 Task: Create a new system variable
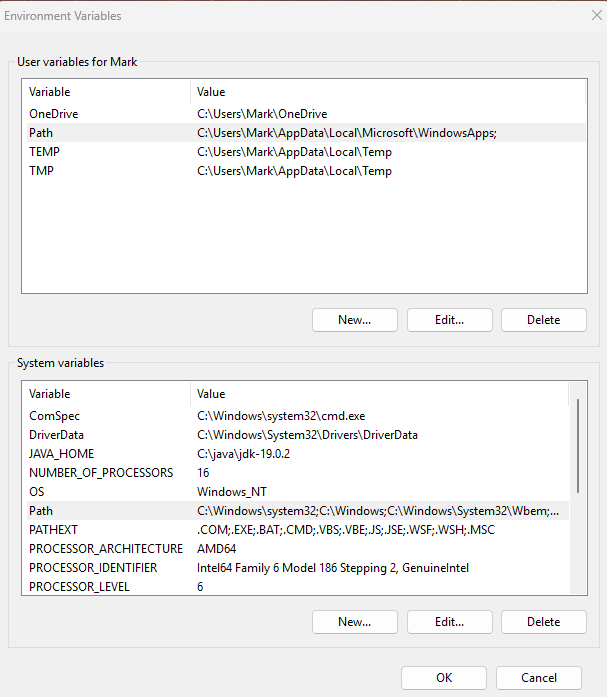tap(354, 622)
